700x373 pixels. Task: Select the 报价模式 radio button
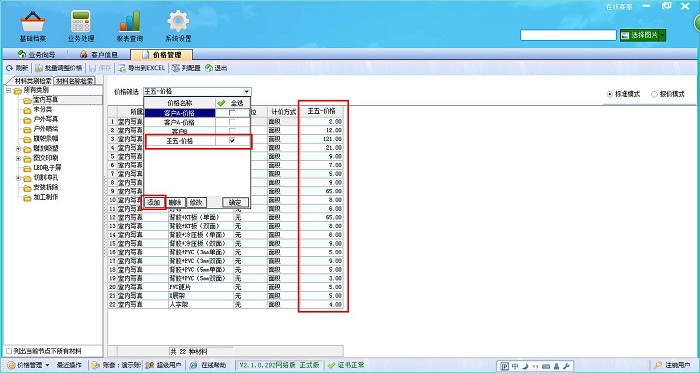tap(654, 94)
